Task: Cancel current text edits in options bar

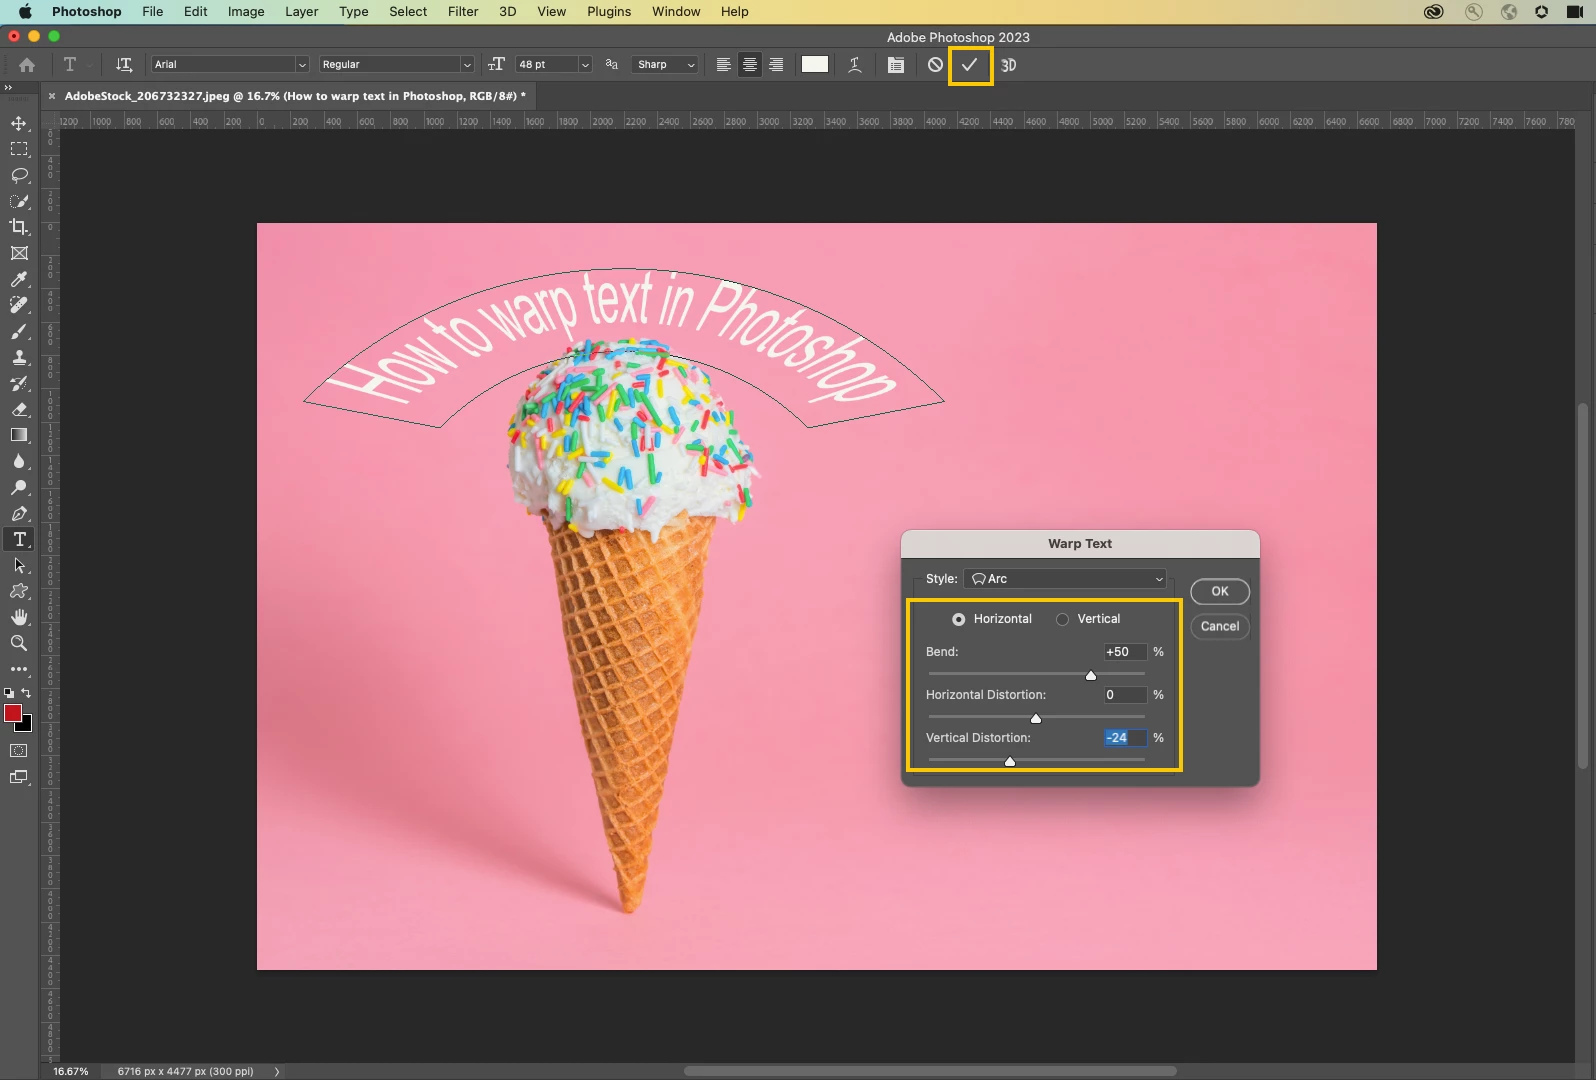Action: tap(935, 65)
